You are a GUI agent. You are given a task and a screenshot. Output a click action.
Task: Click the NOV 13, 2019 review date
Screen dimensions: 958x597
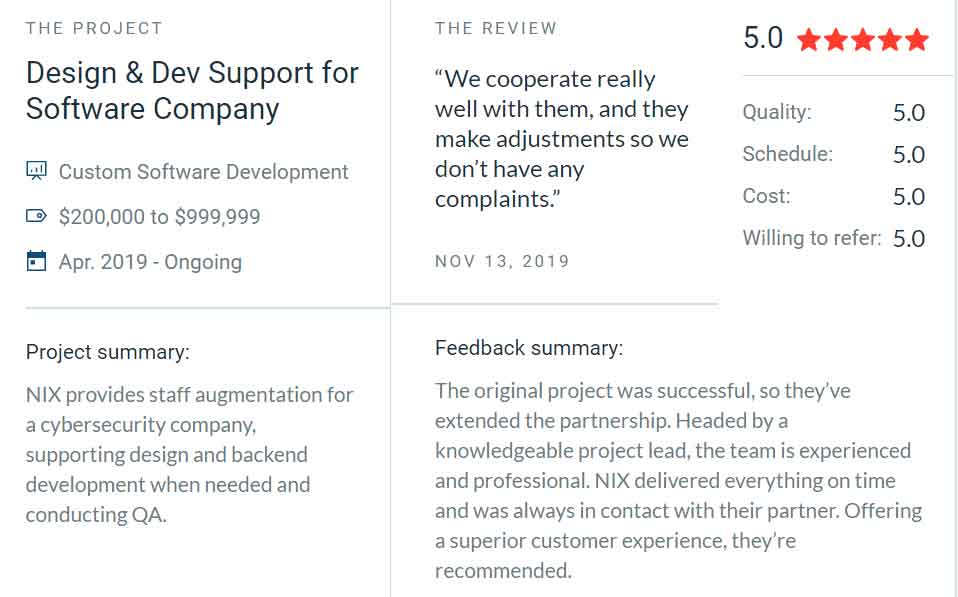click(502, 262)
